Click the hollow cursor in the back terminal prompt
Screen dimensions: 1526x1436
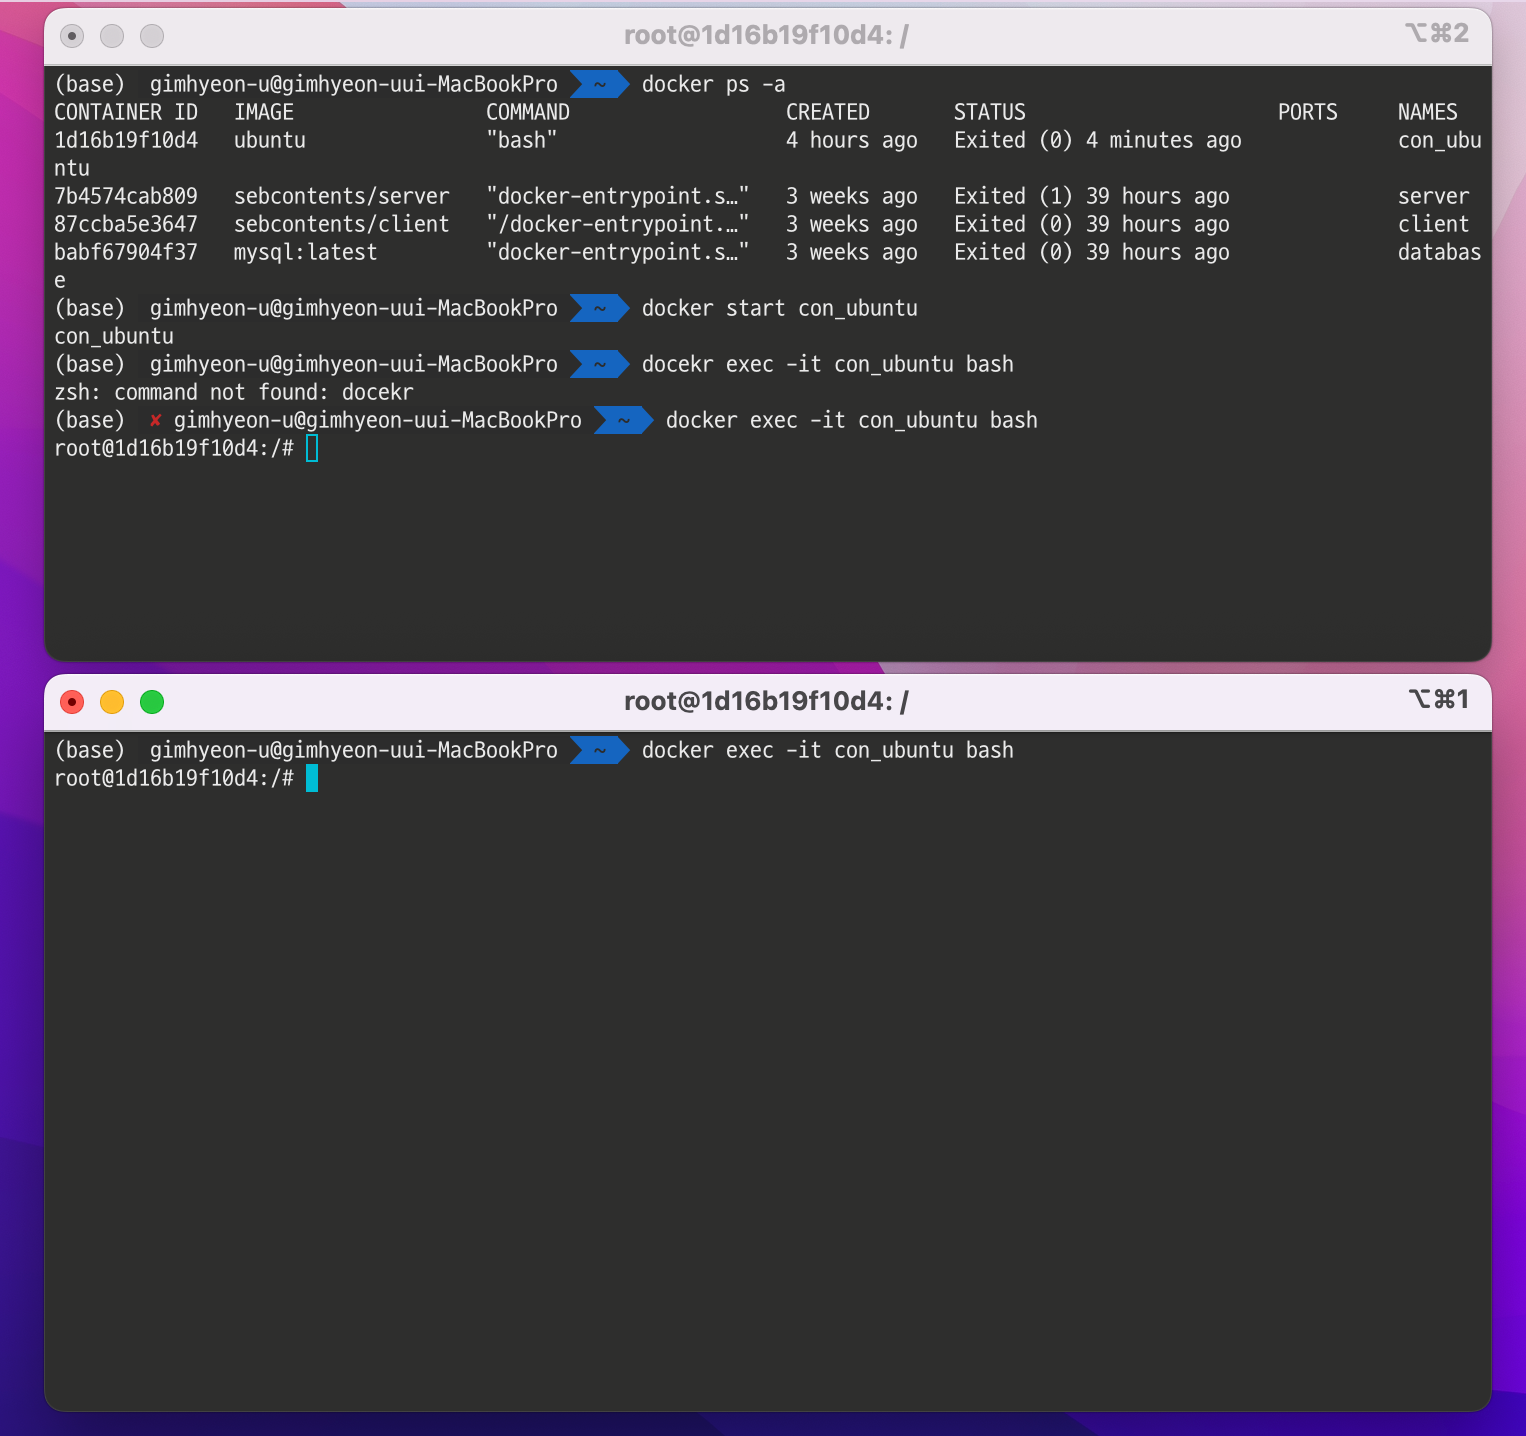[x=312, y=448]
